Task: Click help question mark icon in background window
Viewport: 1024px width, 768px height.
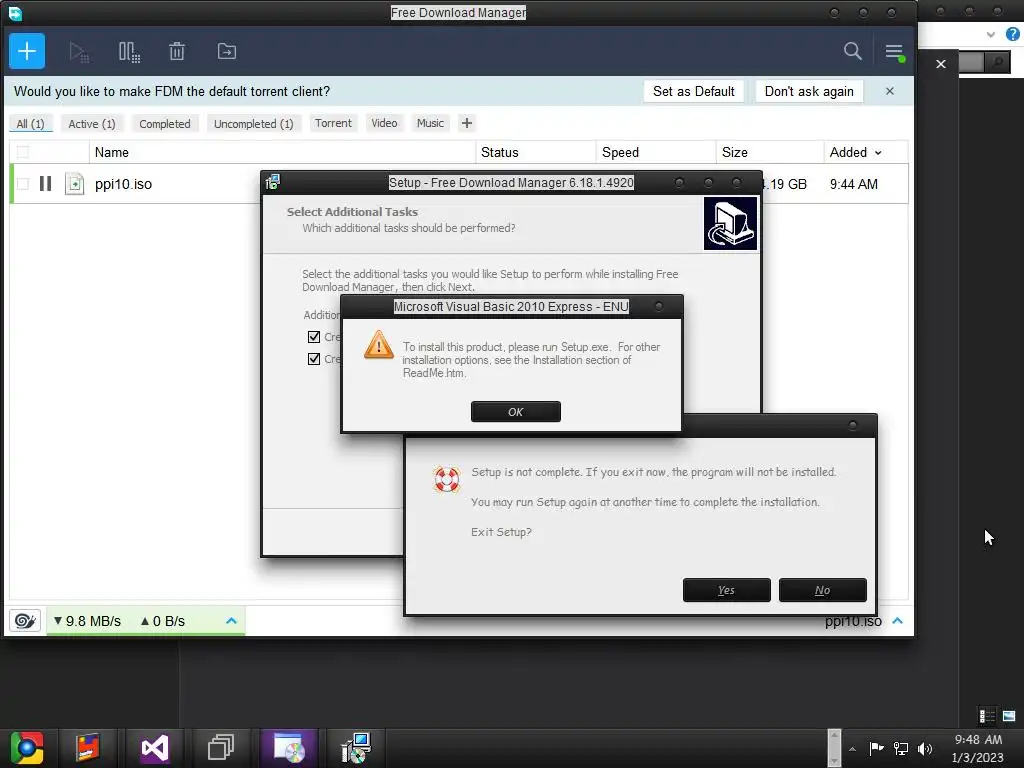Action: click(1012, 34)
